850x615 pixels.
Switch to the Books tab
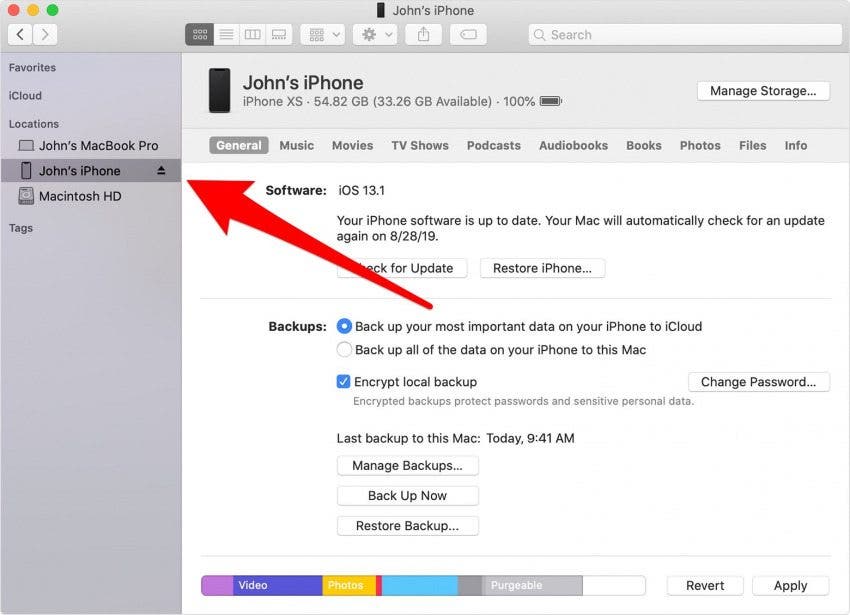pyautogui.click(x=644, y=145)
